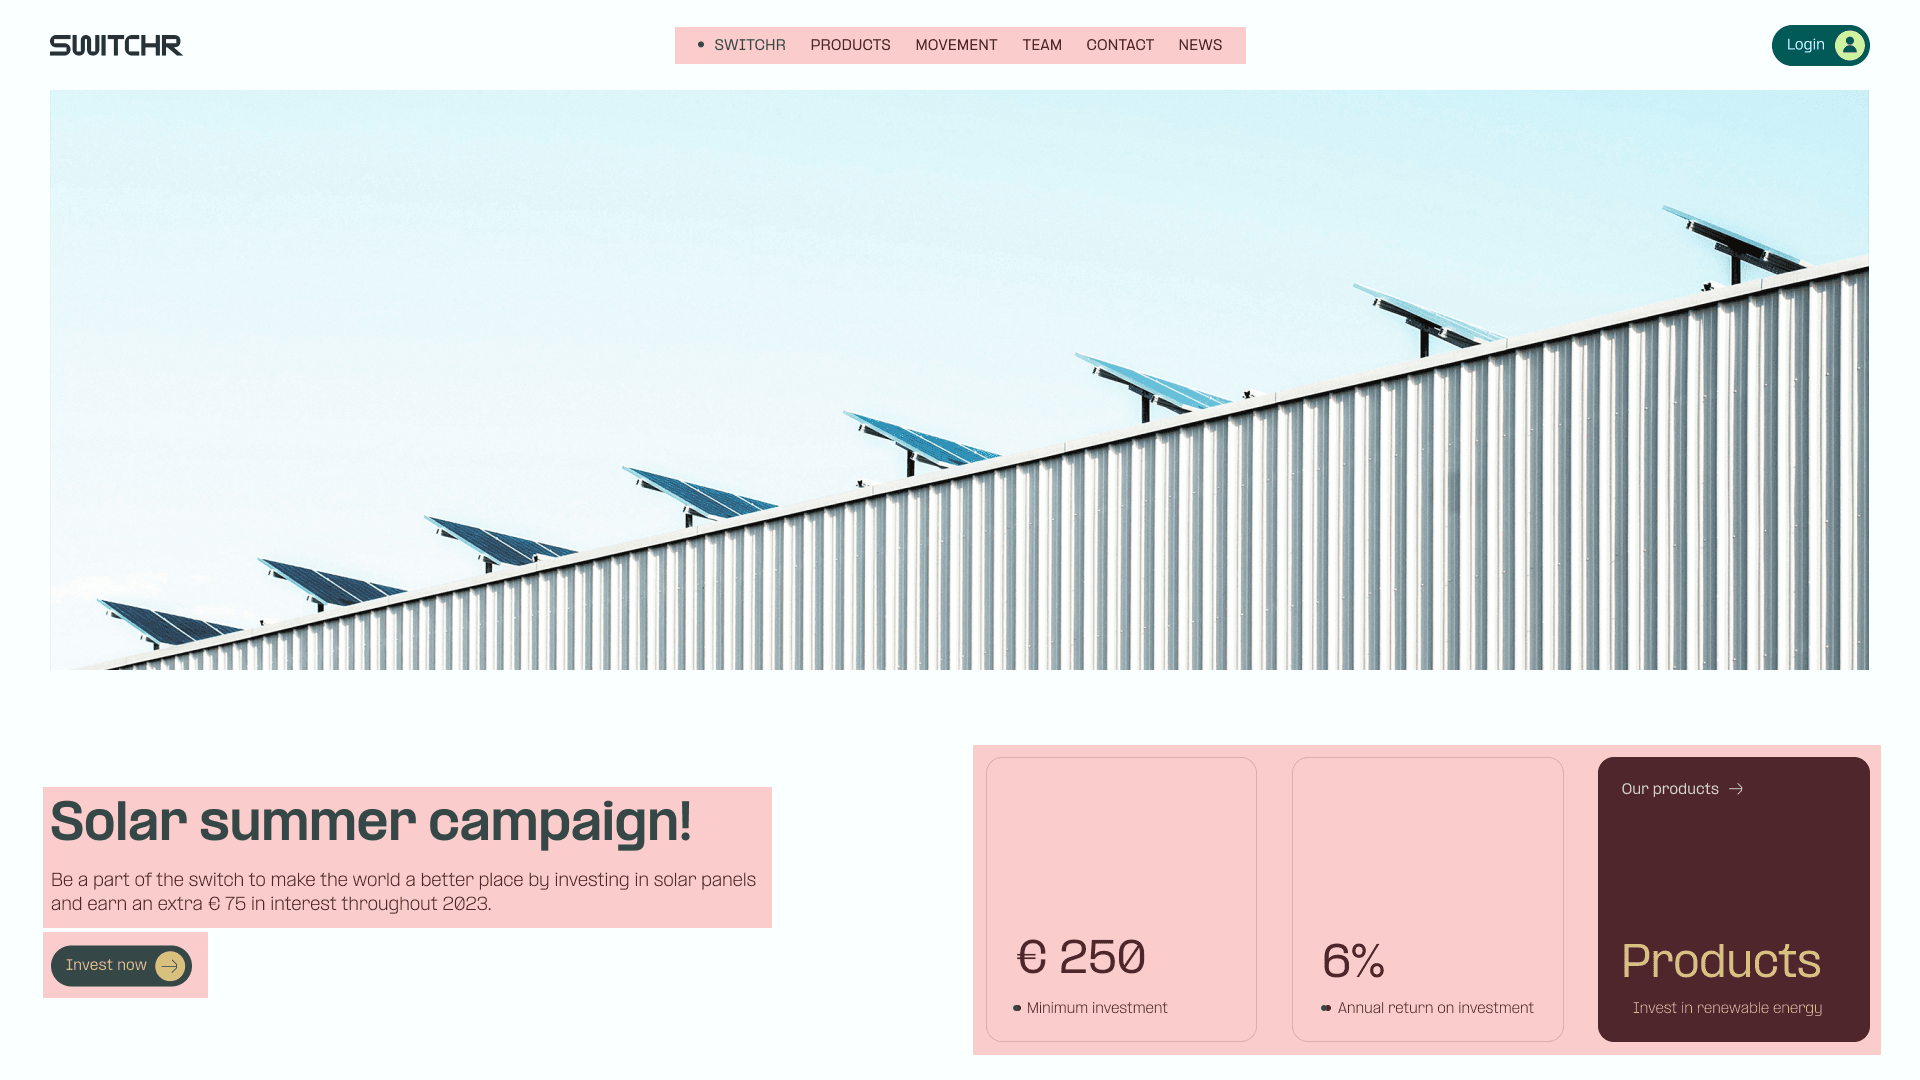
Task: Click the solar panels hero image
Action: point(959,380)
